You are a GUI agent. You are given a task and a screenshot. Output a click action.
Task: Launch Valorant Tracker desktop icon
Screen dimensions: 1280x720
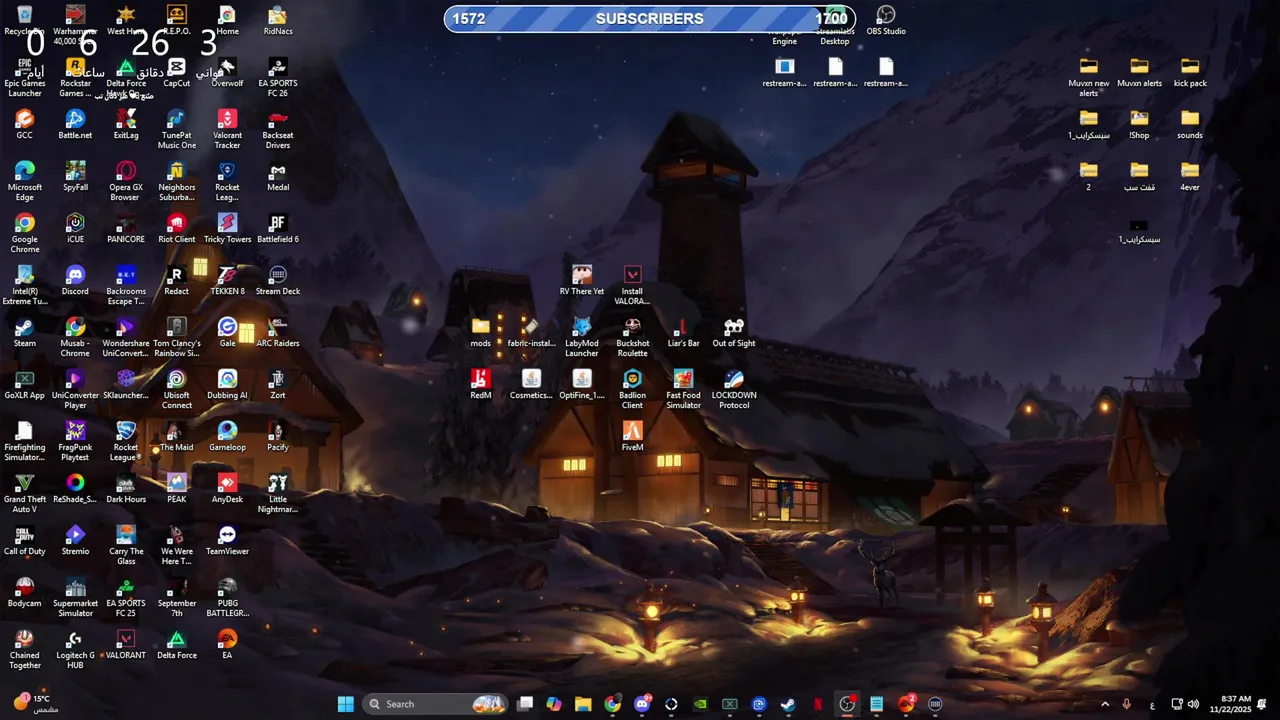coord(227,129)
